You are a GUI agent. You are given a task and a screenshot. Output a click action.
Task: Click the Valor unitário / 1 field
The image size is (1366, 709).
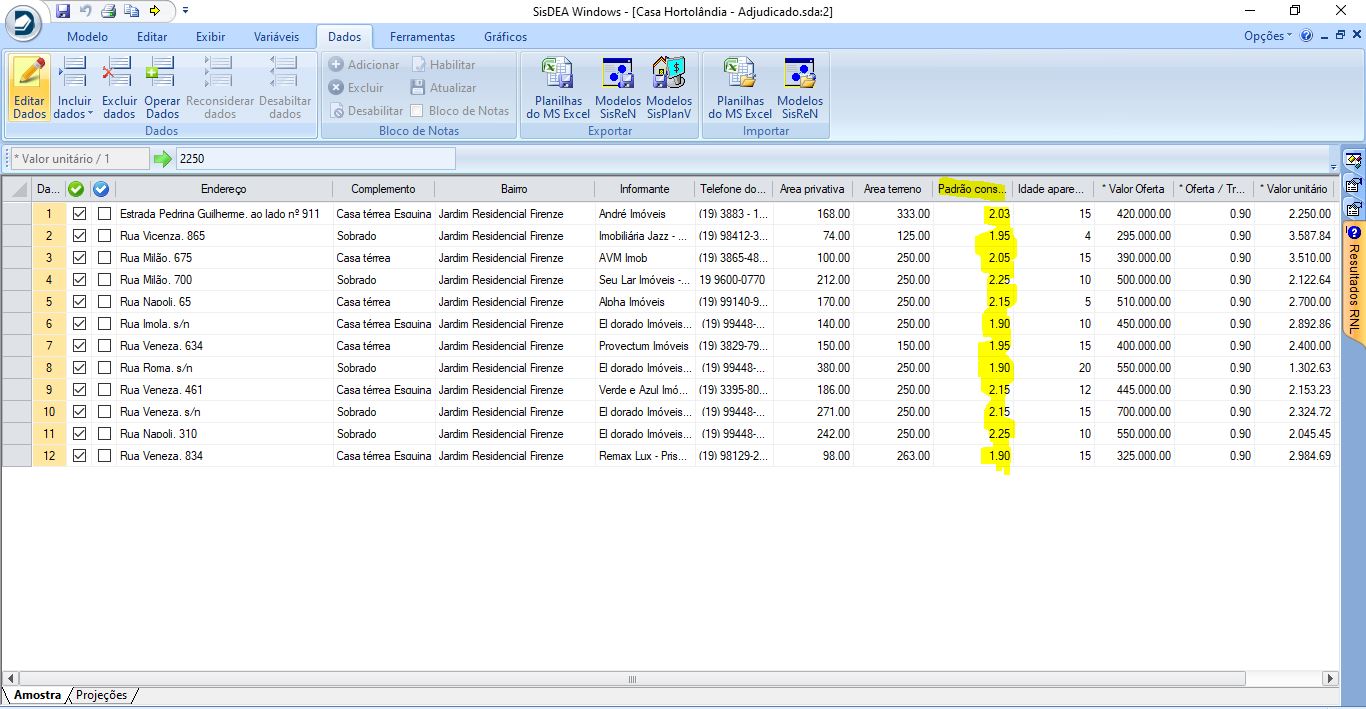point(79,158)
